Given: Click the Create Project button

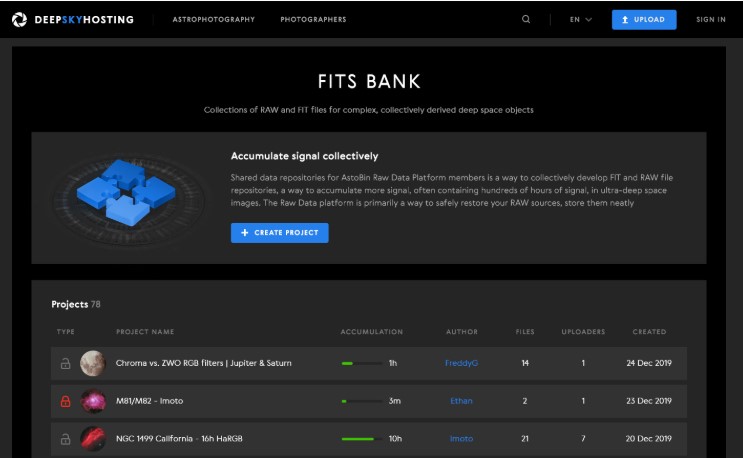Looking at the screenshot, I should 279,233.
